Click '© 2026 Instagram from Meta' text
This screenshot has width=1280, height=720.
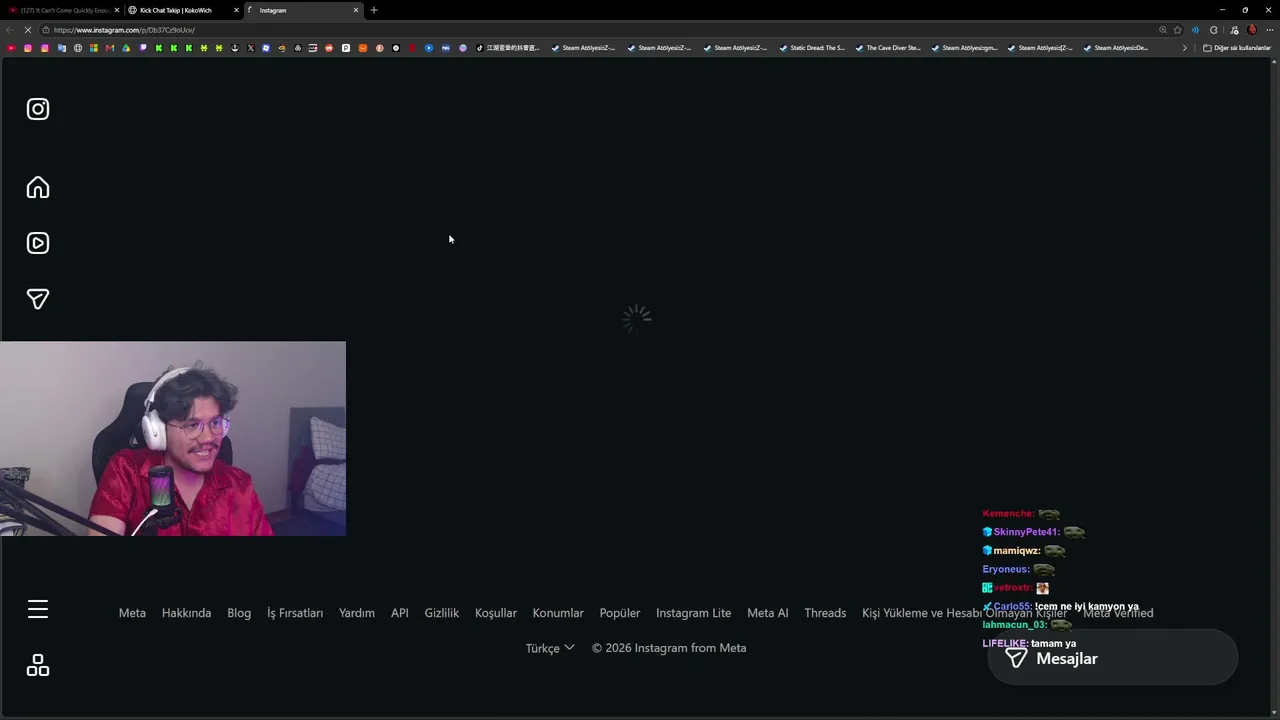pyautogui.click(x=669, y=648)
